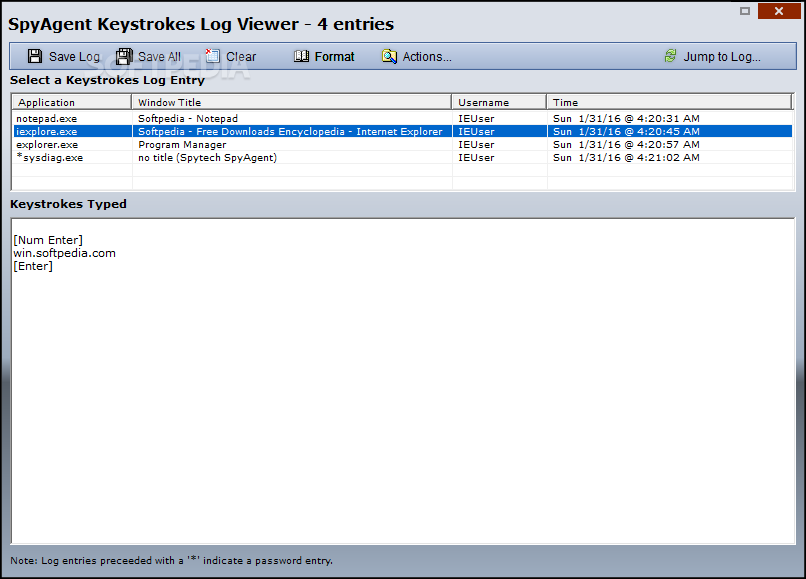Viewport: 806px width, 579px height.
Task: Click the Save All multi-disk icon
Action: click(x=124, y=56)
